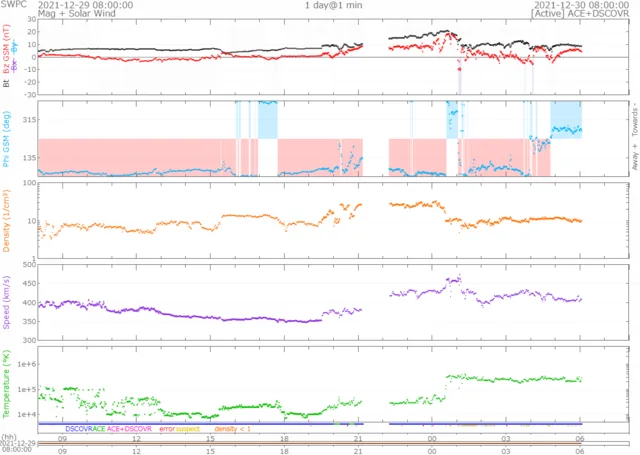Open the 1 day@1 min resolution label
This screenshot has width=640, height=455.
tap(333, 5)
